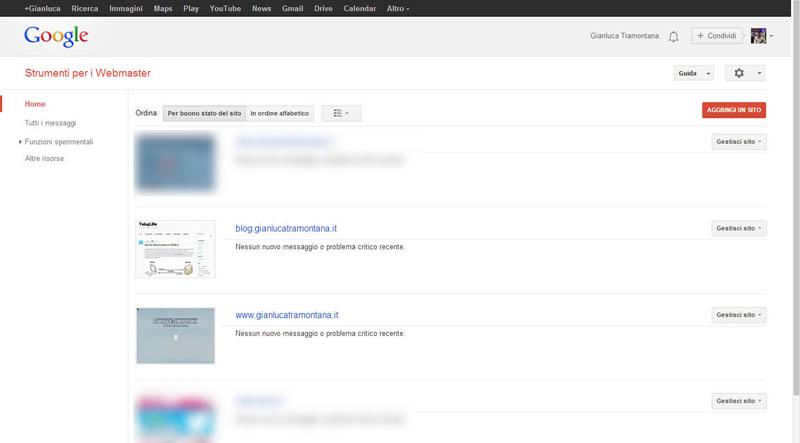Click the www.gianlucatramontana.it site thumbnail
Viewport: 800px width, 443px height.
(176, 335)
